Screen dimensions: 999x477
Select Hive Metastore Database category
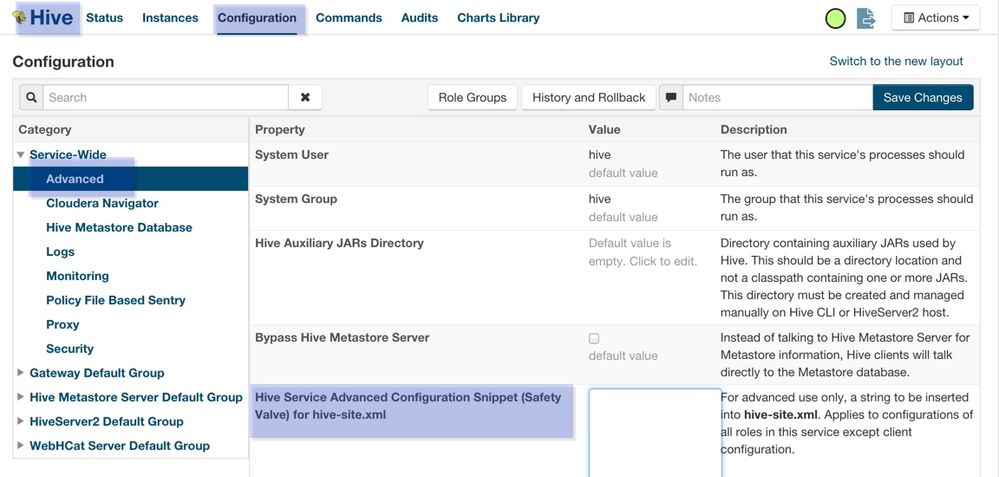(119, 228)
